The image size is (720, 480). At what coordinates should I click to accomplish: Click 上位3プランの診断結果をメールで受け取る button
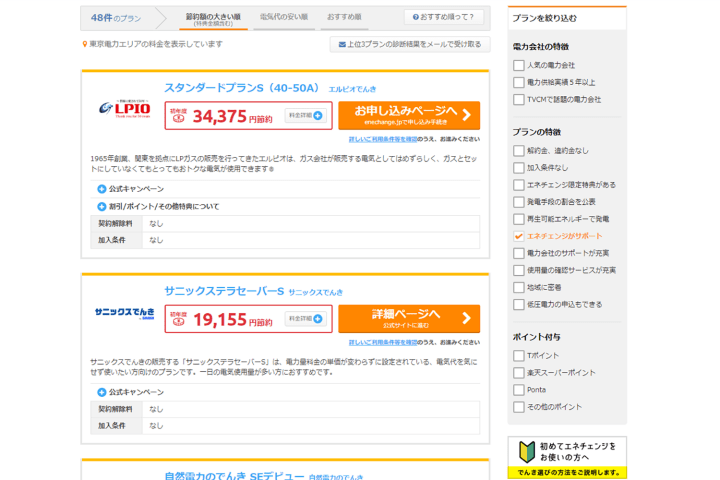[410, 45]
